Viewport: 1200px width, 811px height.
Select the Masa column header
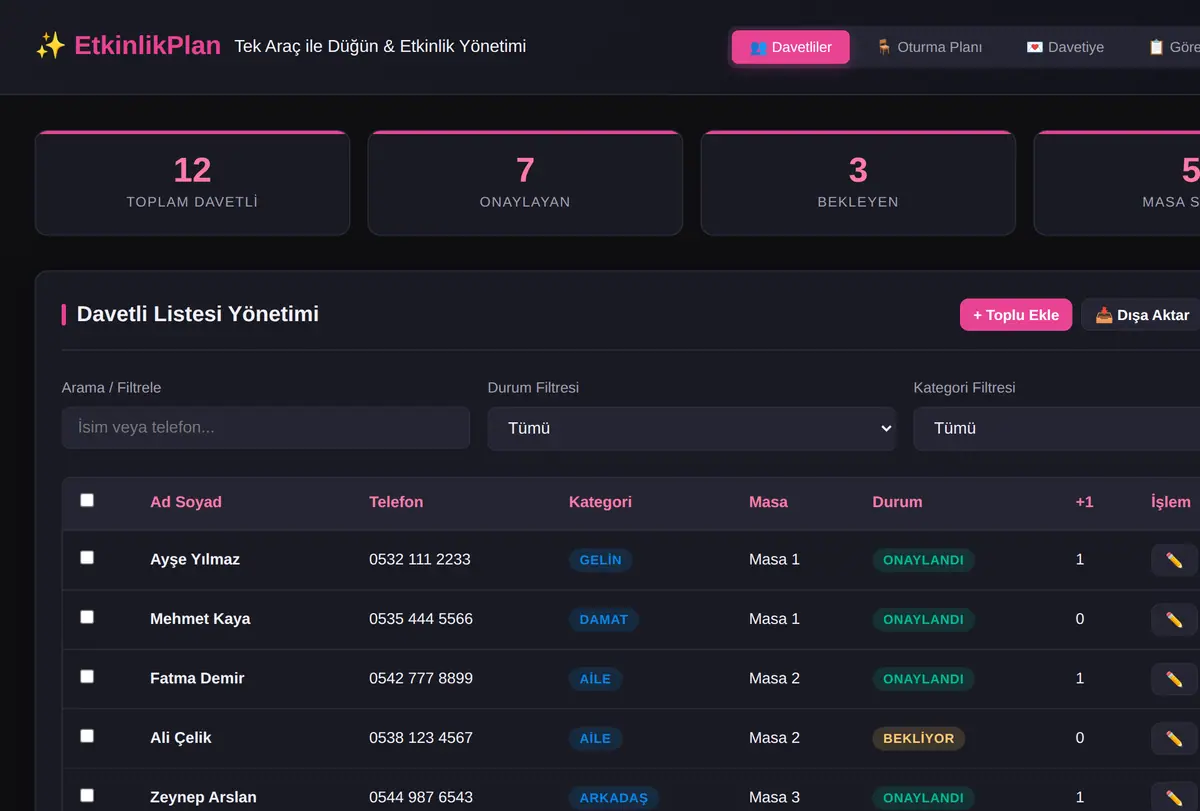768,502
